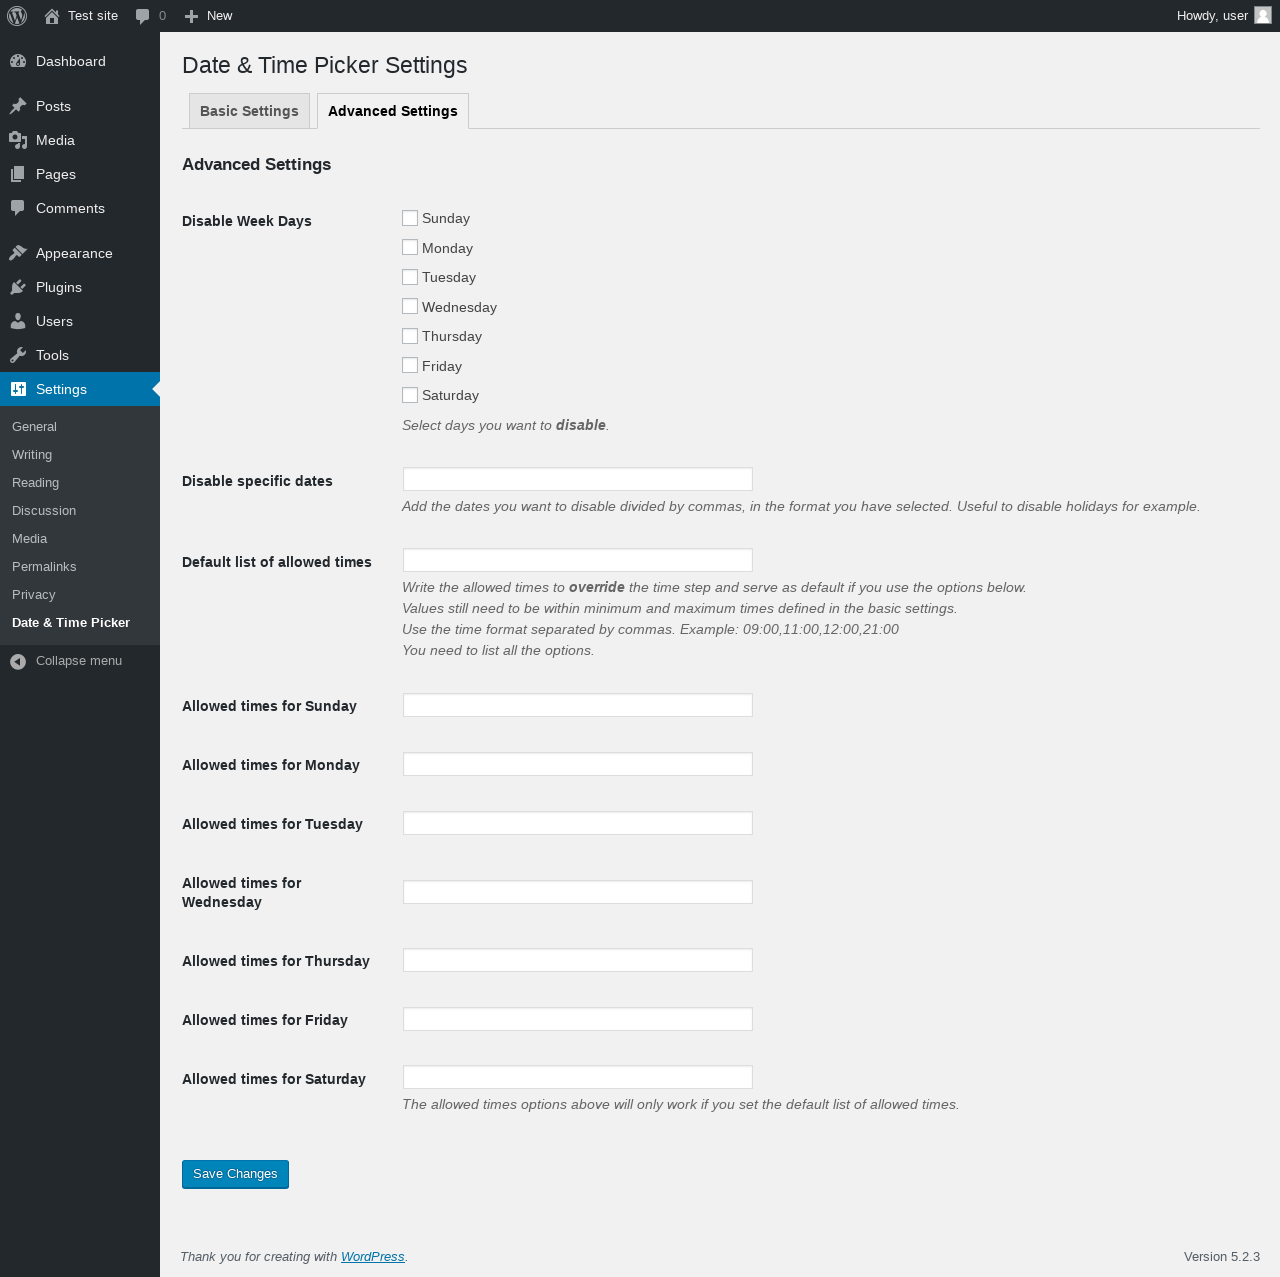
Task: Follow the WordPress footer link
Action: click(x=372, y=1257)
